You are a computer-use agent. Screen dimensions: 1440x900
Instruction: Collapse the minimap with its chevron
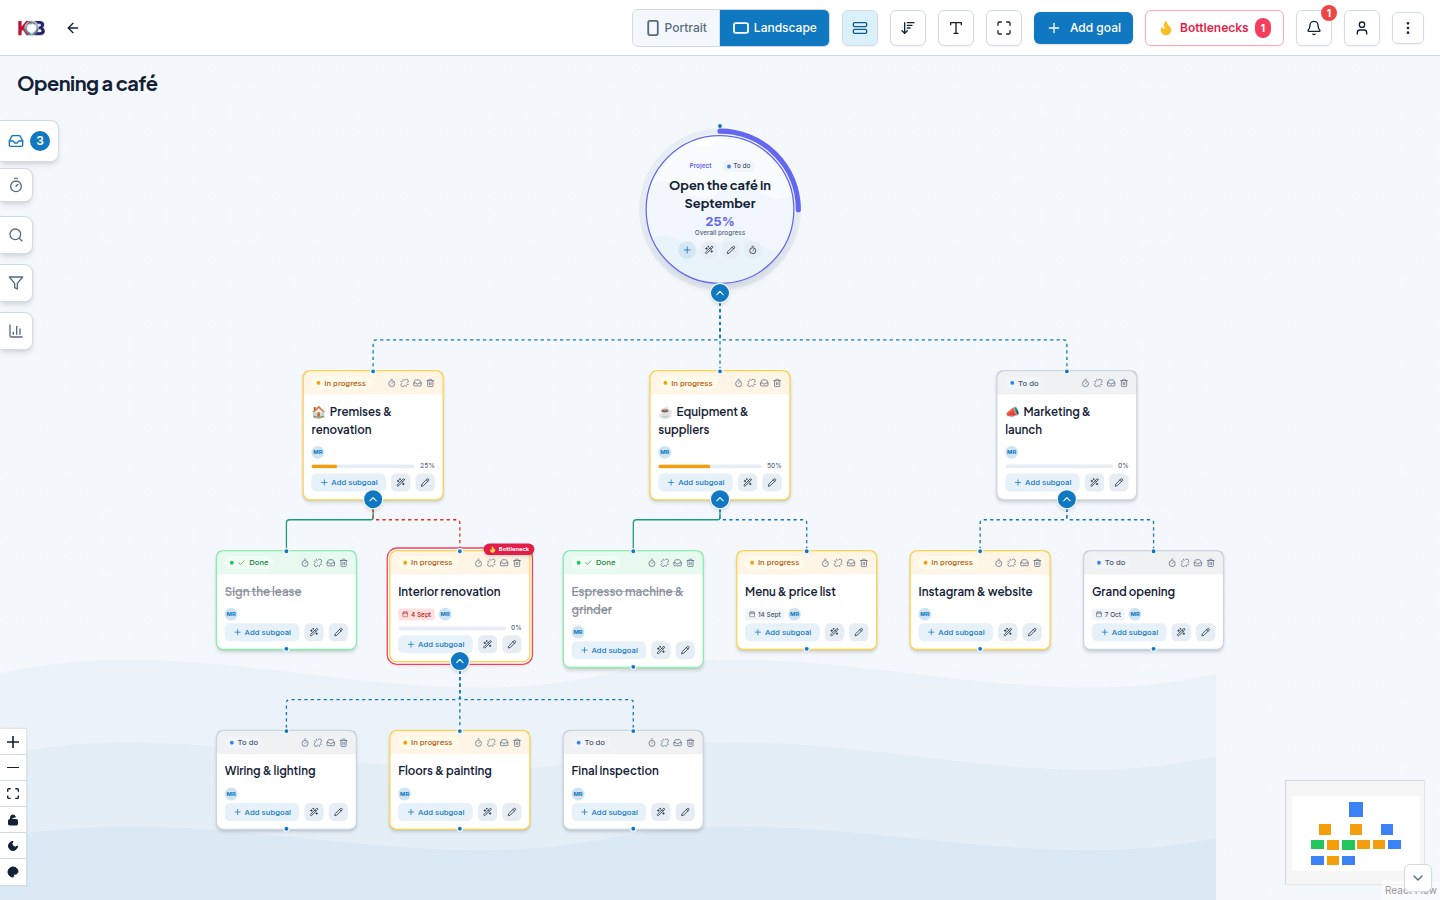coord(1418,878)
